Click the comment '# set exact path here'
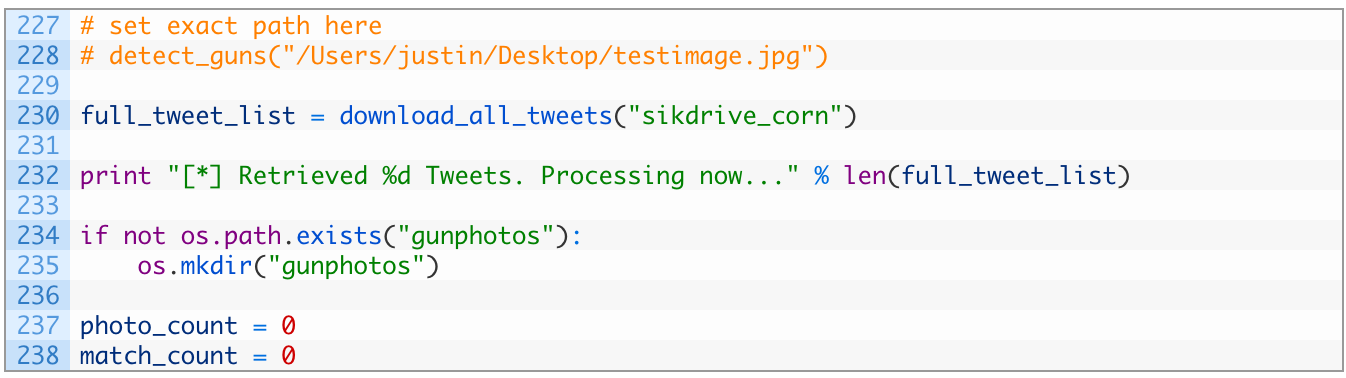This screenshot has width=1346, height=378. [x=231, y=26]
